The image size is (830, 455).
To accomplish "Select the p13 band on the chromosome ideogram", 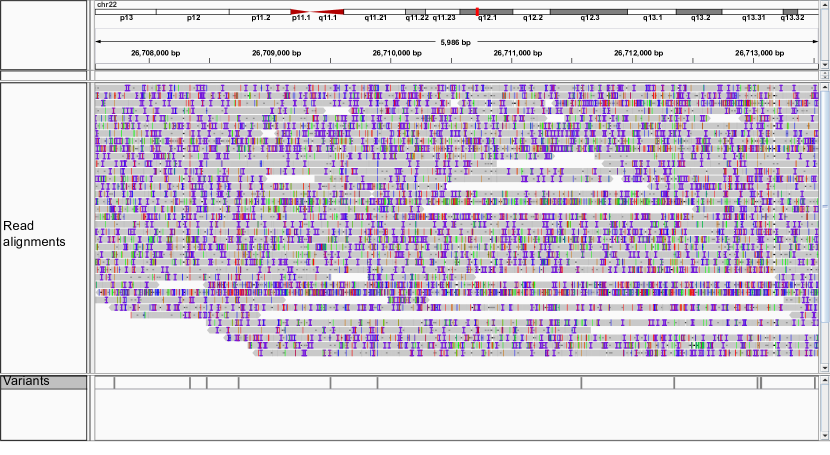I will pyautogui.click(x=126, y=12).
